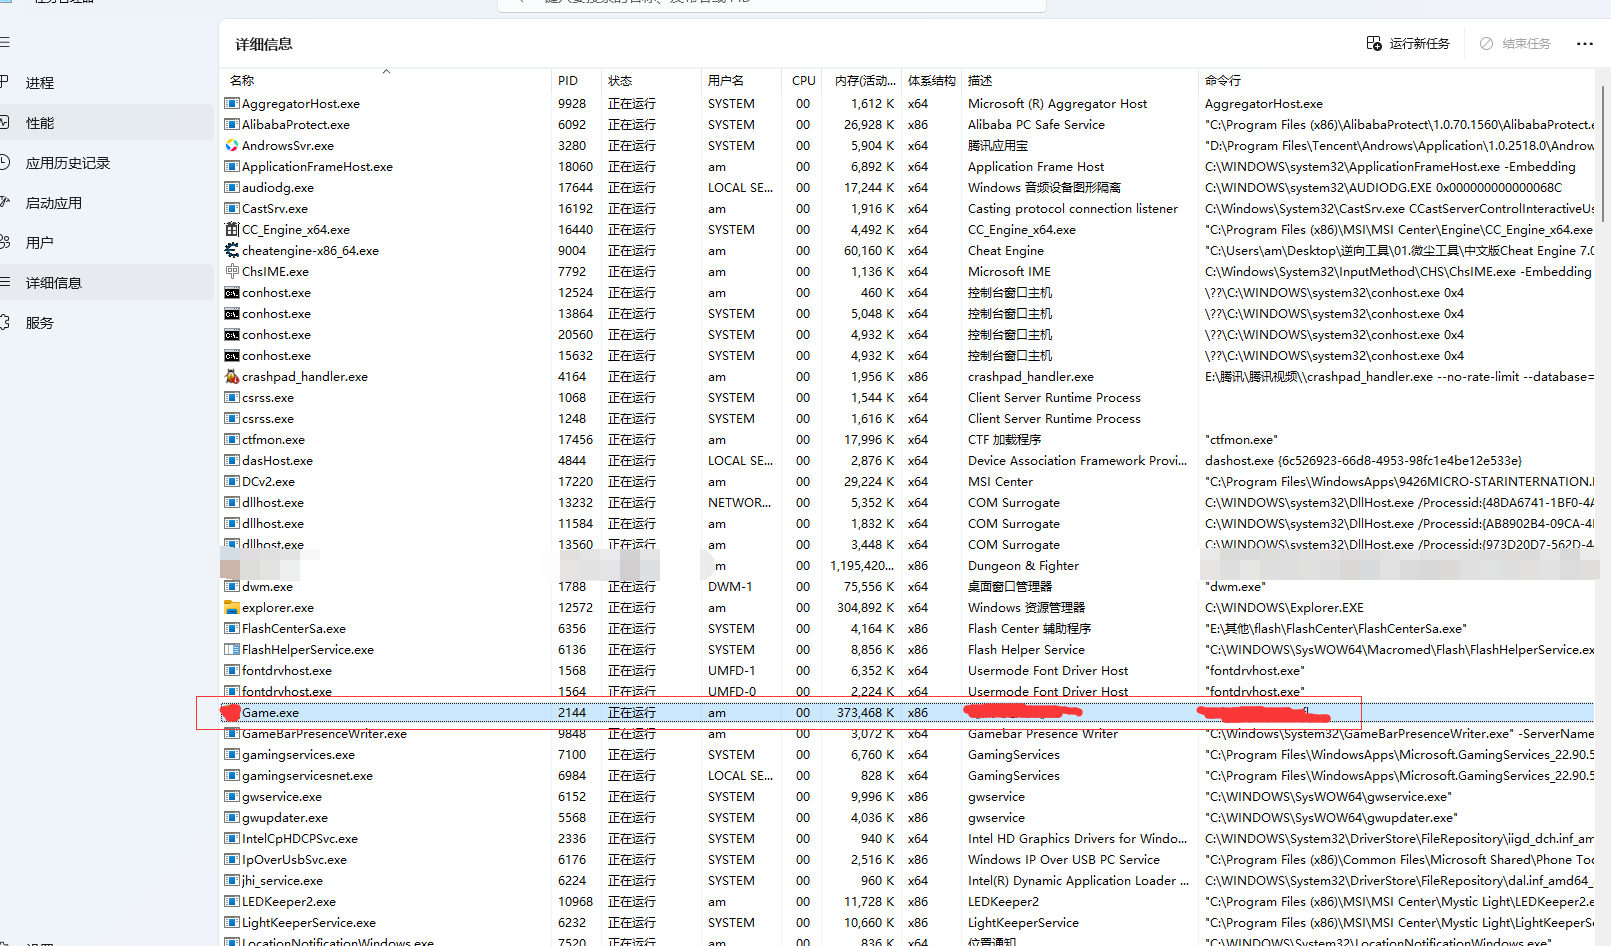Click the explorer.exe folder icon

(232, 607)
